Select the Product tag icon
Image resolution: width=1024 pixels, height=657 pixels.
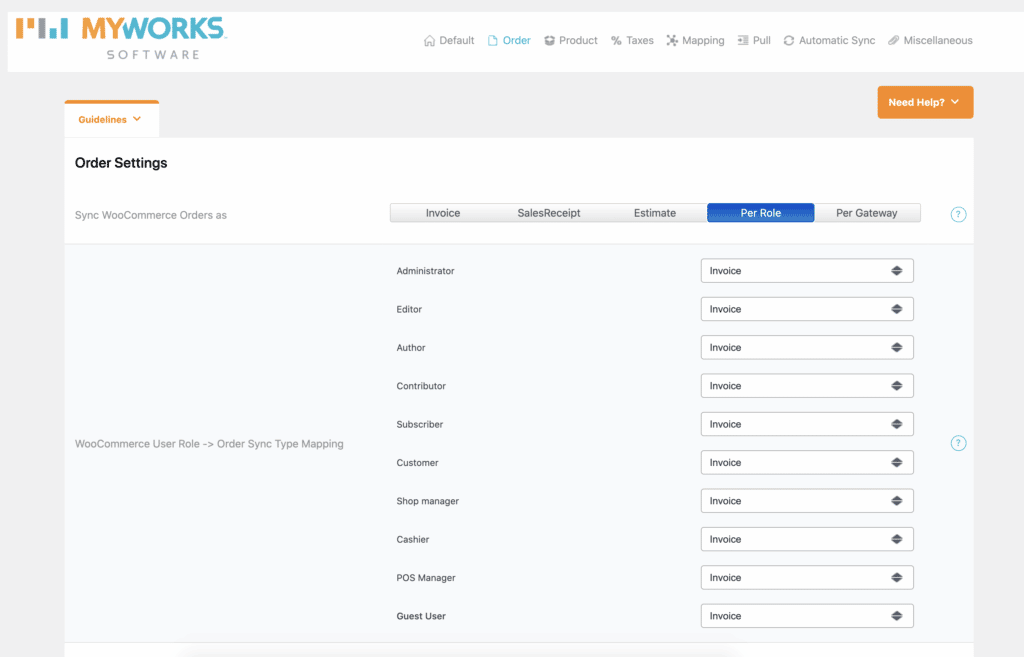(x=548, y=40)
